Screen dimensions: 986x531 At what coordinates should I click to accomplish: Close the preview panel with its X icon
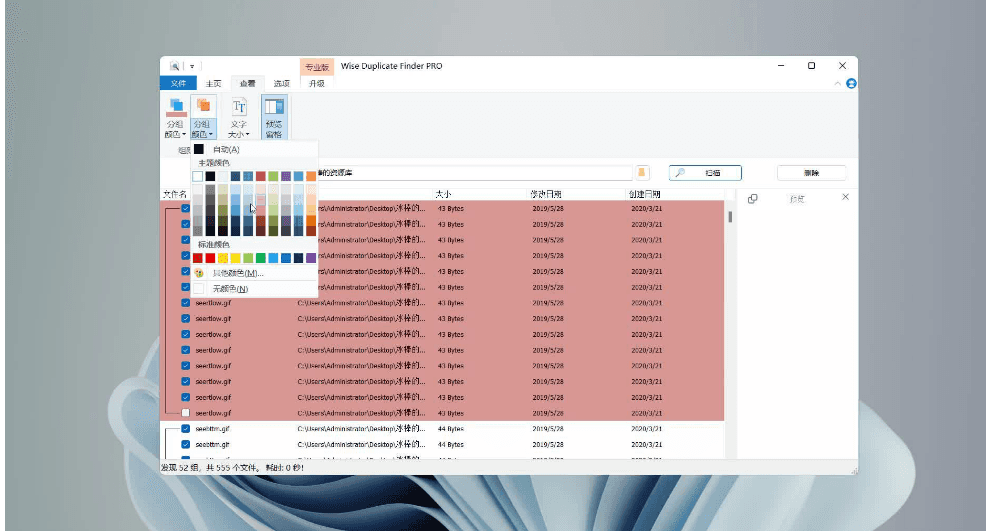pos(845,198)
